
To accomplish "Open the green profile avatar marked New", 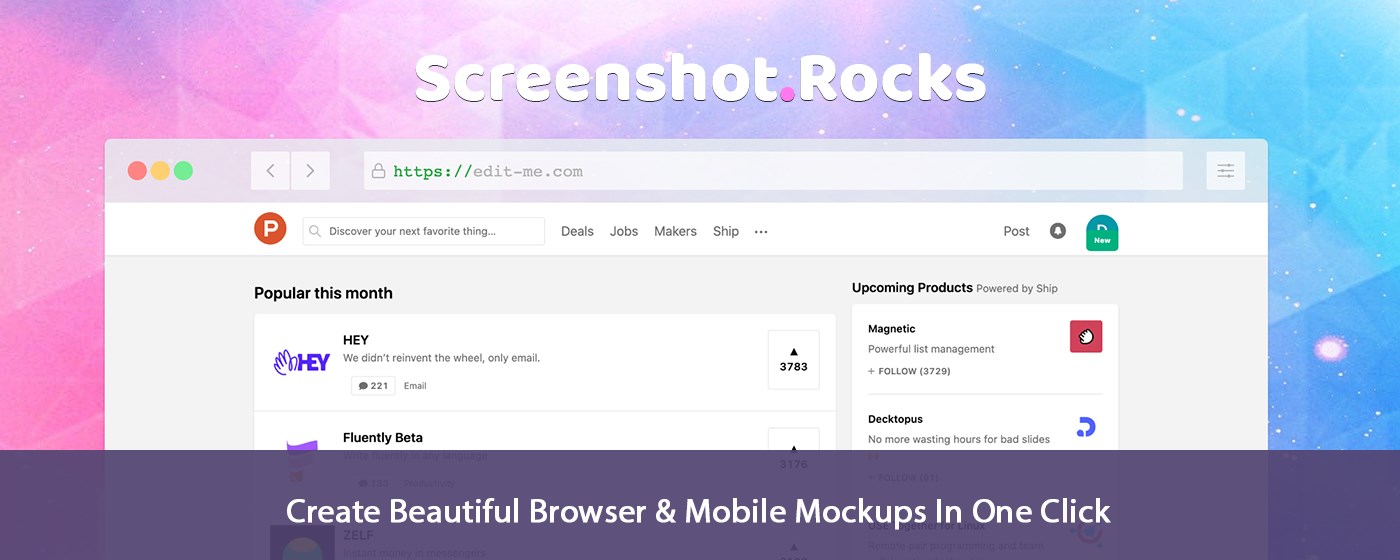I will point(1102,232).
